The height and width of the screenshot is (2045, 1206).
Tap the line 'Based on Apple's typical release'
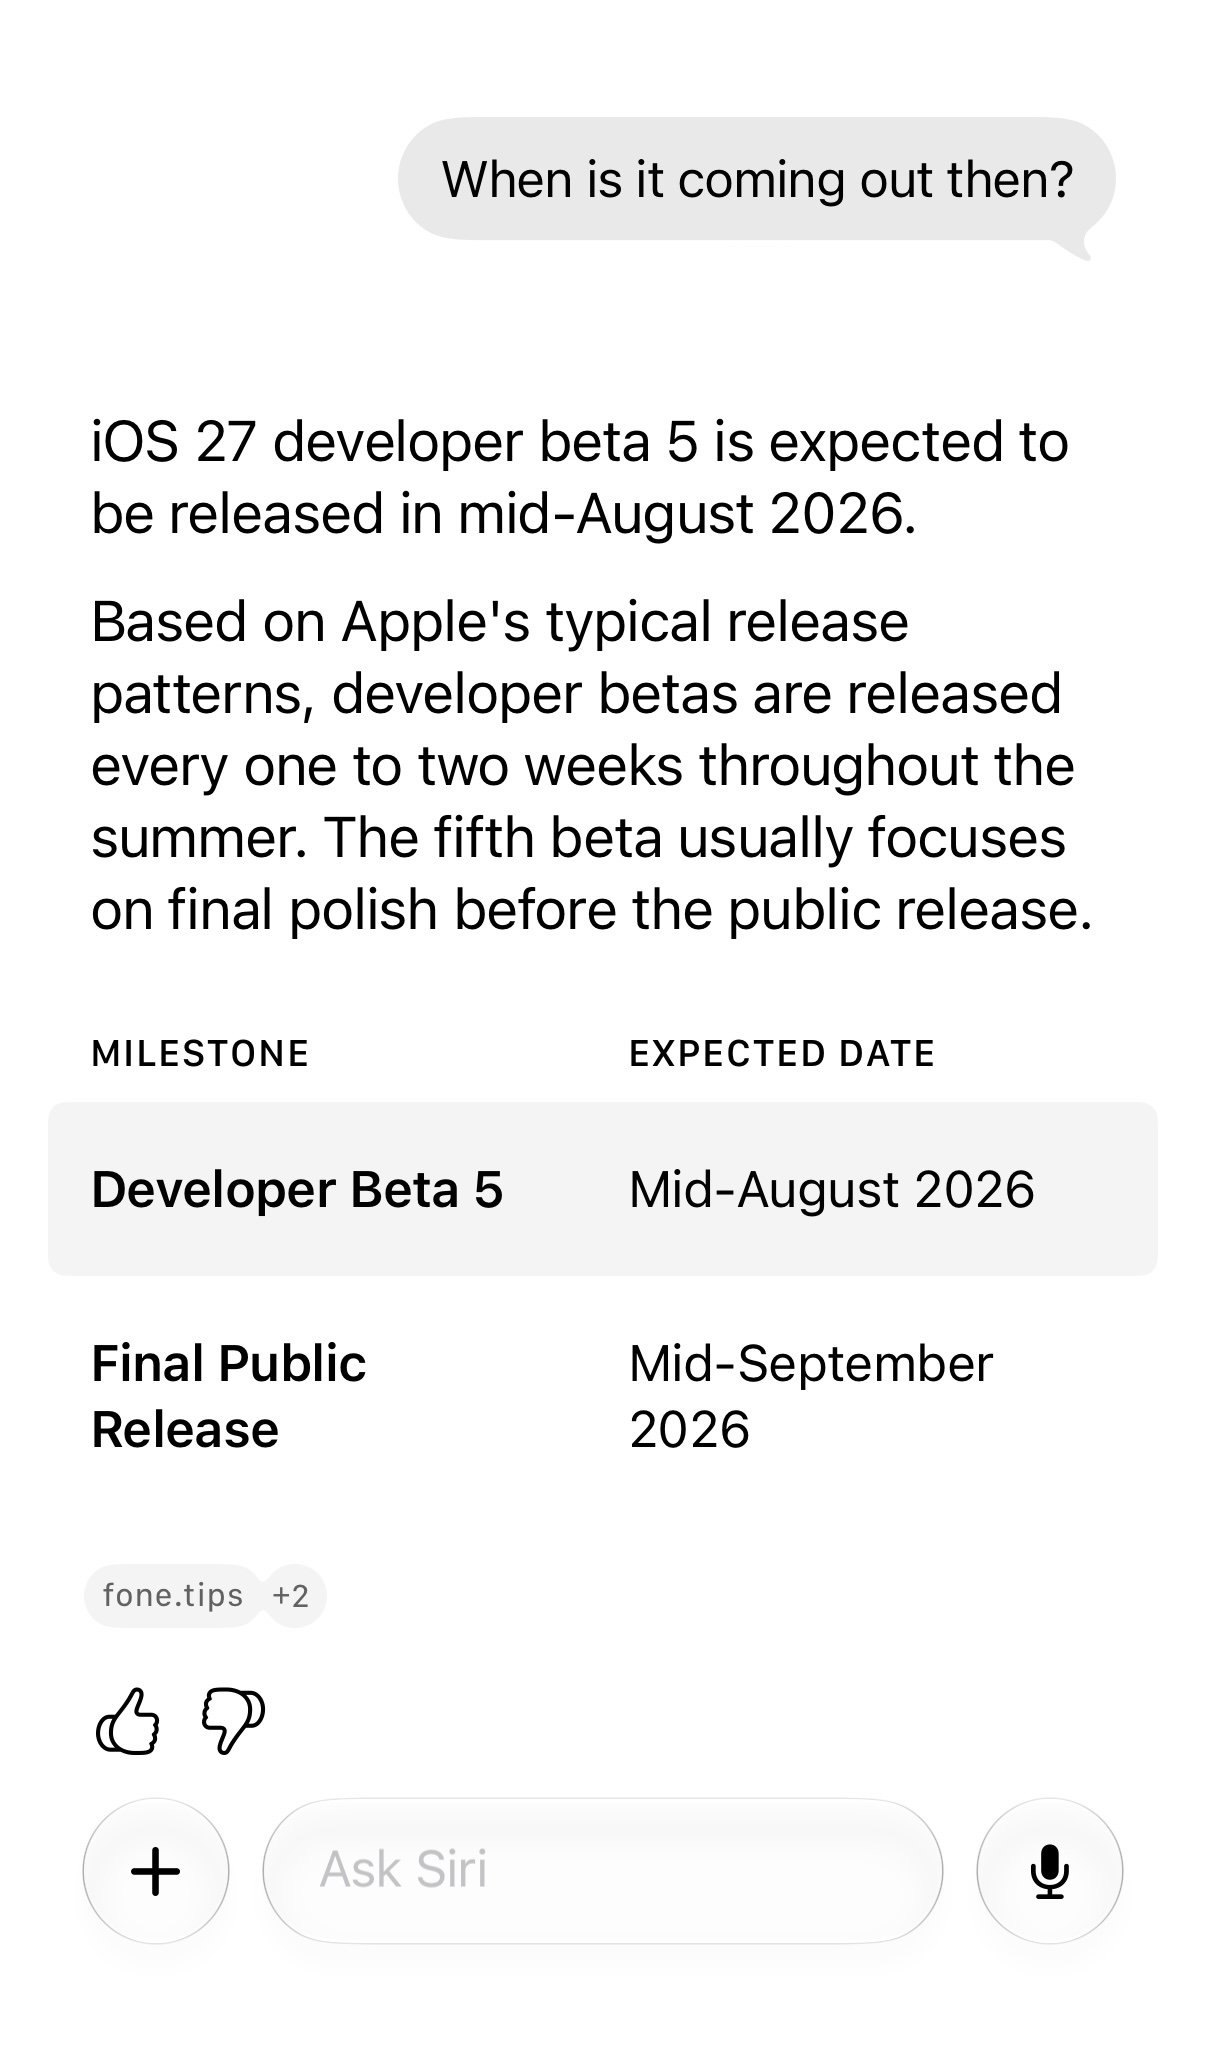tap(500, 622)
